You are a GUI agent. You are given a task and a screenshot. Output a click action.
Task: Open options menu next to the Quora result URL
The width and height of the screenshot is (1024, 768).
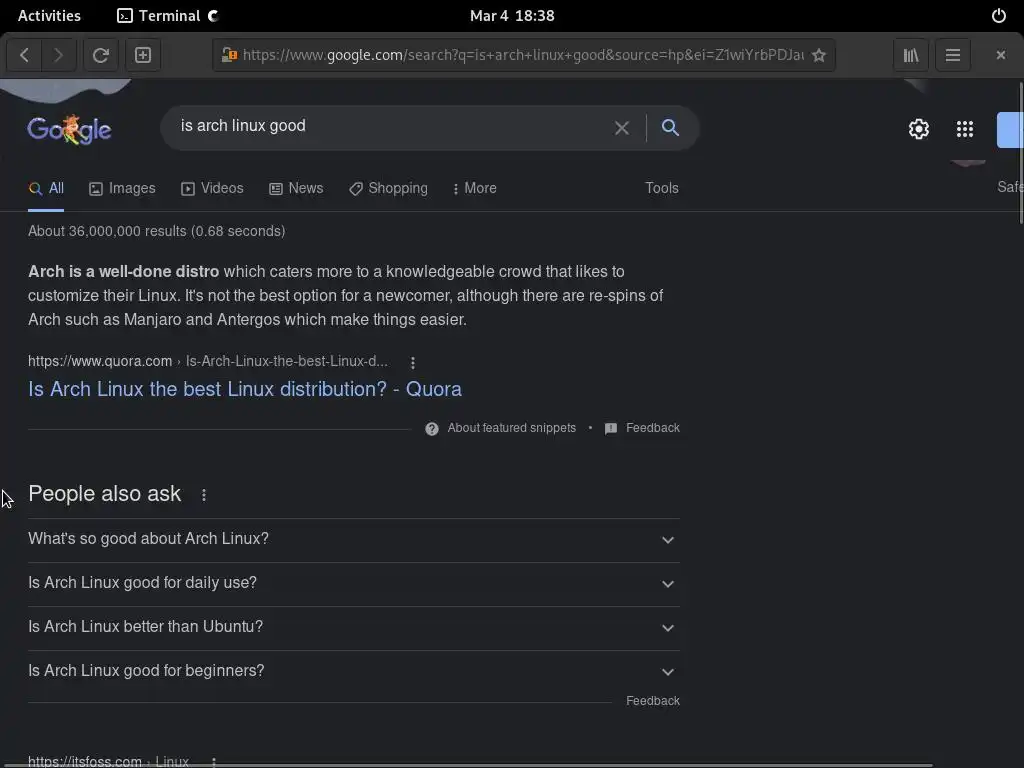tap(413, 362)
